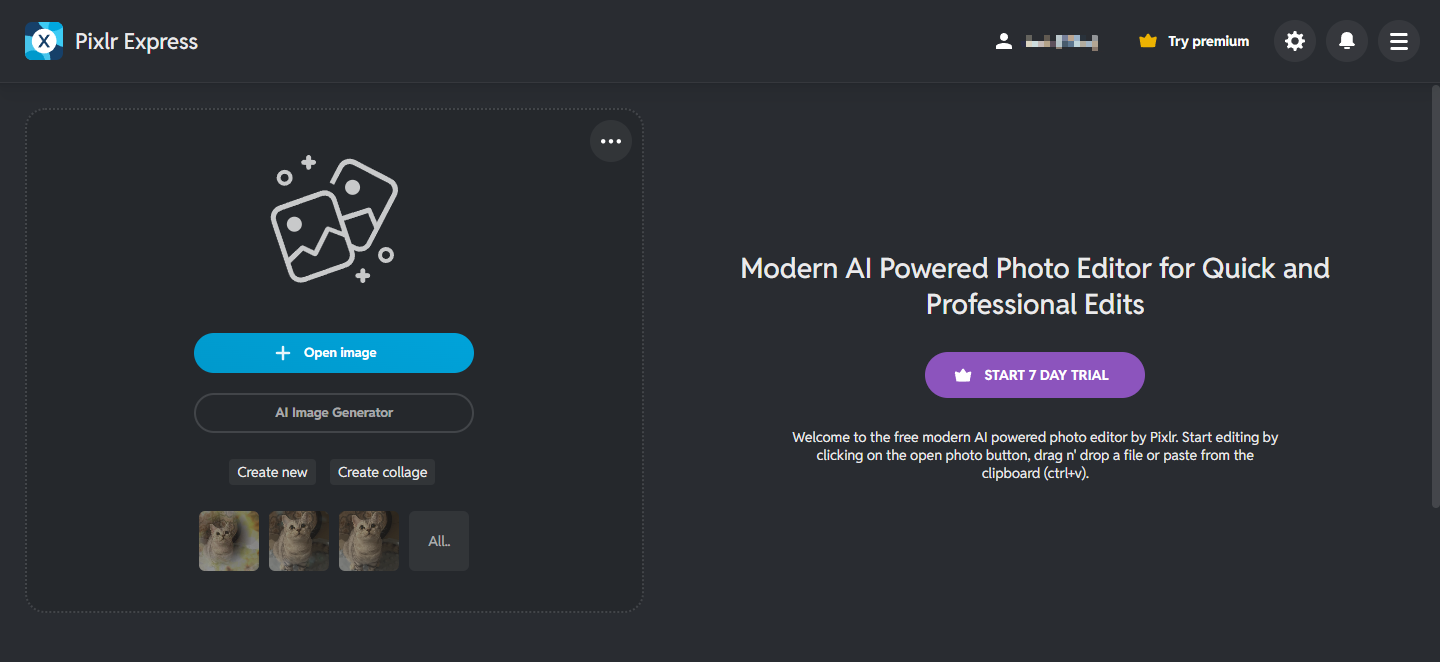The width and height of the screenshot is (1440, 662).
Task: Open the notifications bell
Action: click(x=1346, y=41)
